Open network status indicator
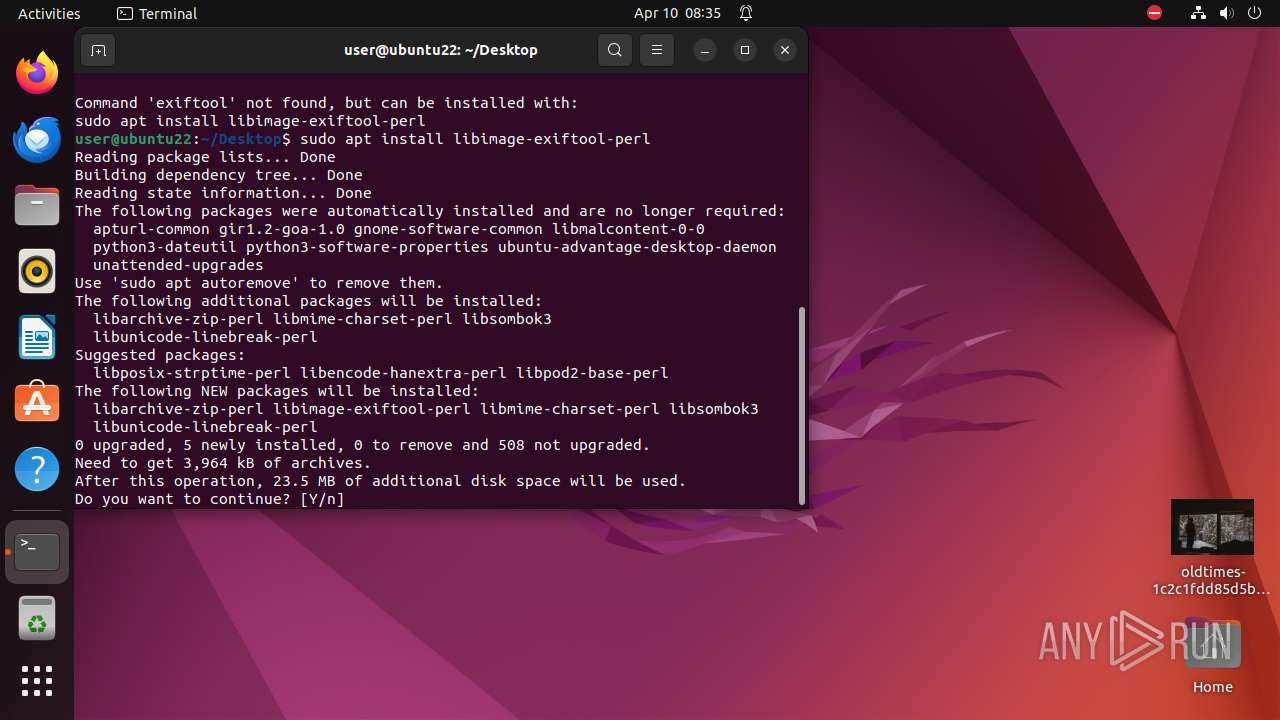This screenshot has height=720, width=1280. 1198,13
